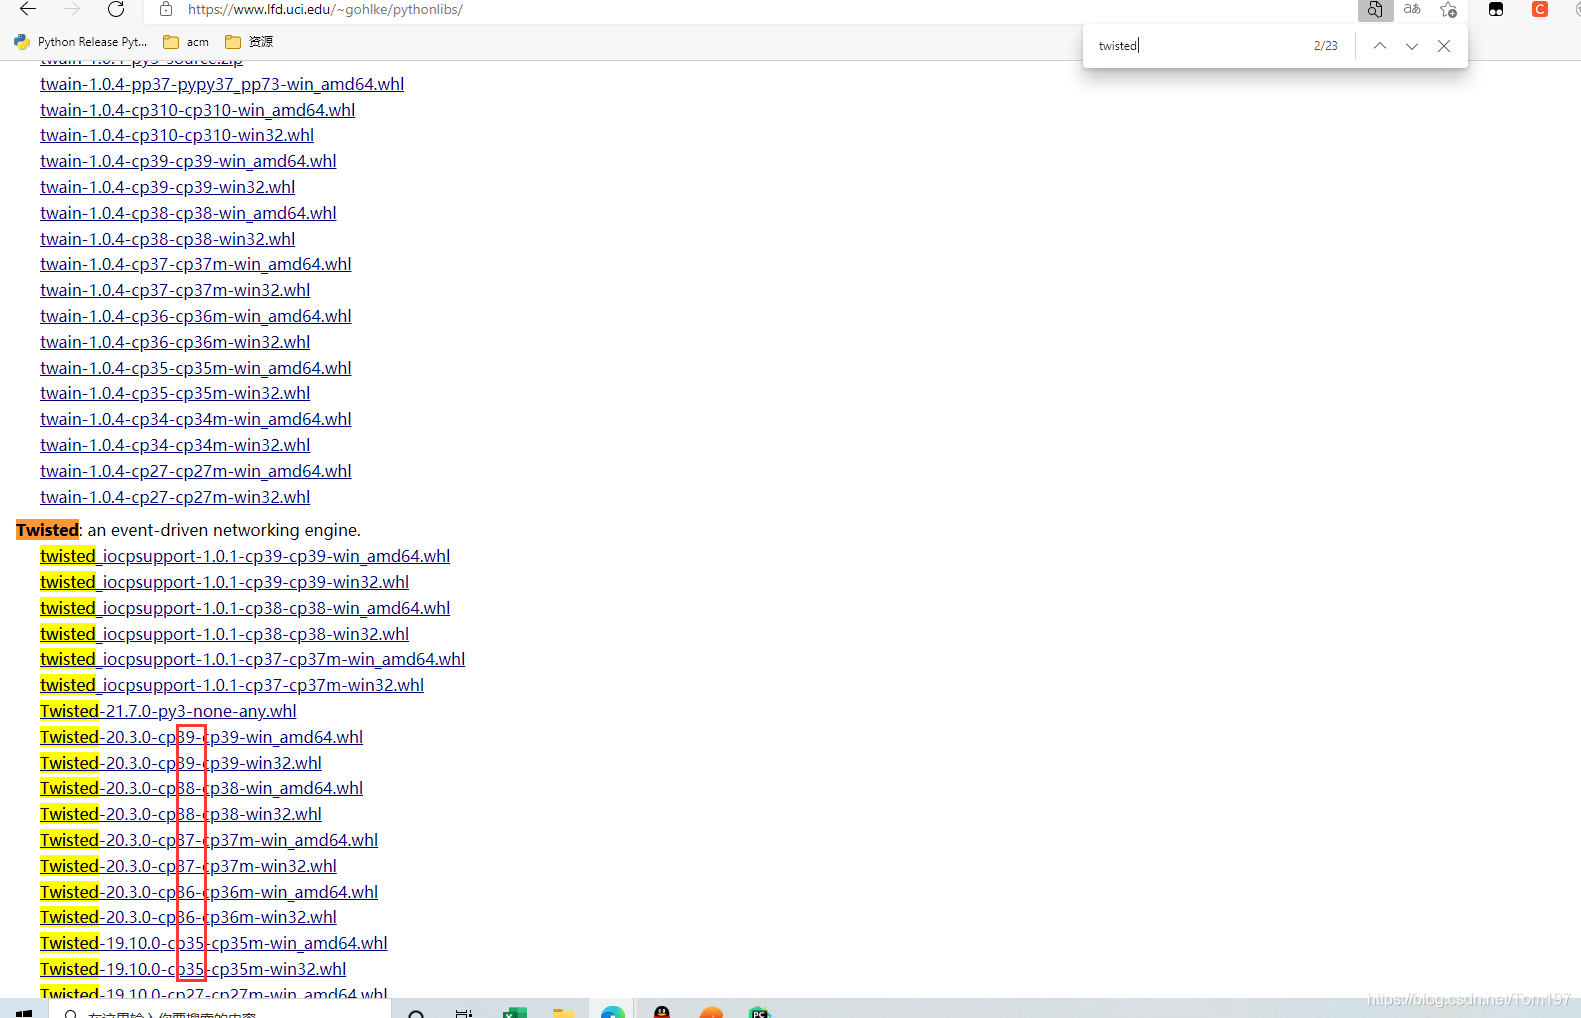Download Twisted-20.3.0-cp37-cp37m-win32.whl
This screenshot has width=1581, height=1018.
click(189, 866)
